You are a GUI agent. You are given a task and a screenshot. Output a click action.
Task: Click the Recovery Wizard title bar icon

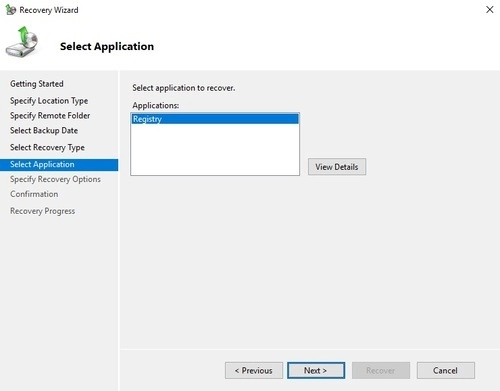(x=11, y=10)
